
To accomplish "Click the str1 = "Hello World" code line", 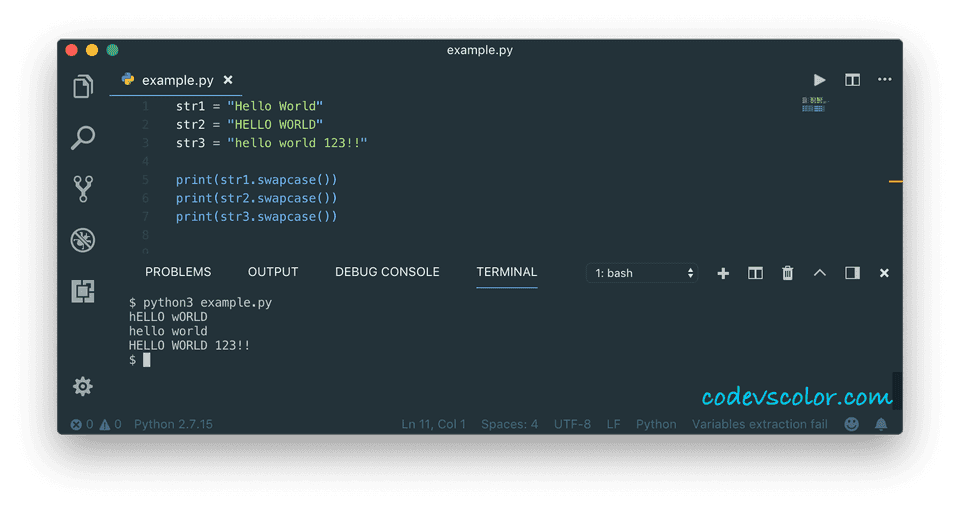I will tap(249, 106).
